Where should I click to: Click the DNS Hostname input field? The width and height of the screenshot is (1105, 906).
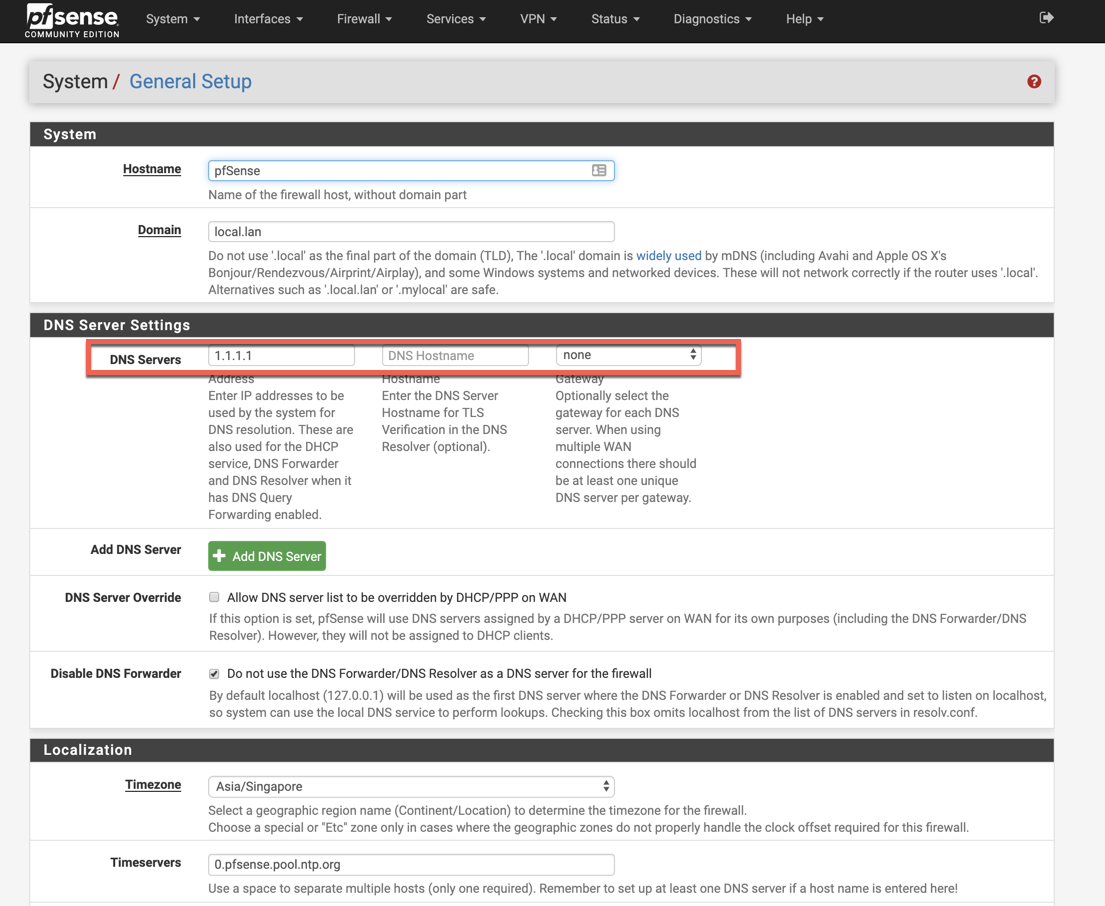pyautogui.click(x=455, y=356)
